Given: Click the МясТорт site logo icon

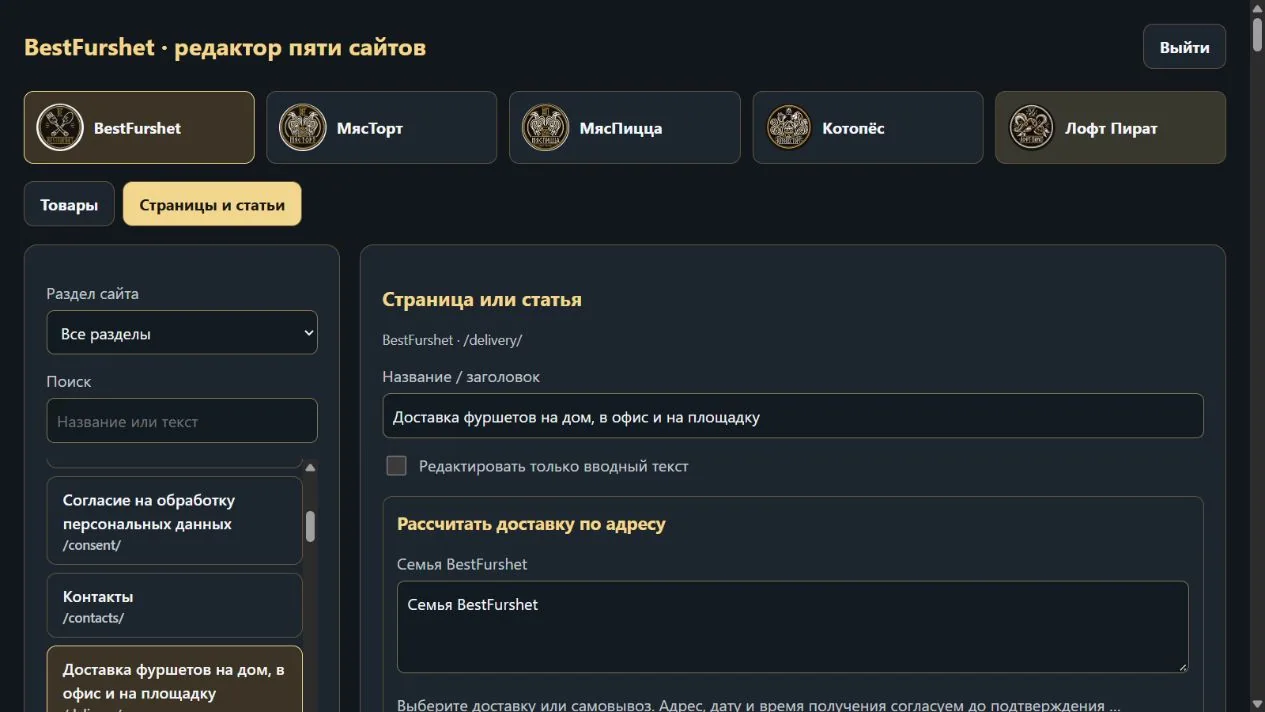Looking at the screenshot, I should 303,128.
